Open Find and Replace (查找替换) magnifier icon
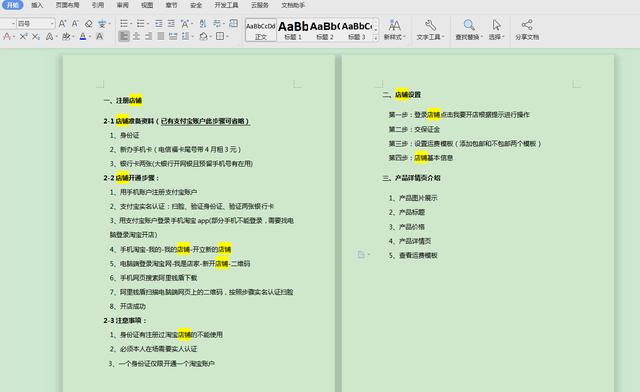This screenshot has width=640, height=392. (469, 25)
